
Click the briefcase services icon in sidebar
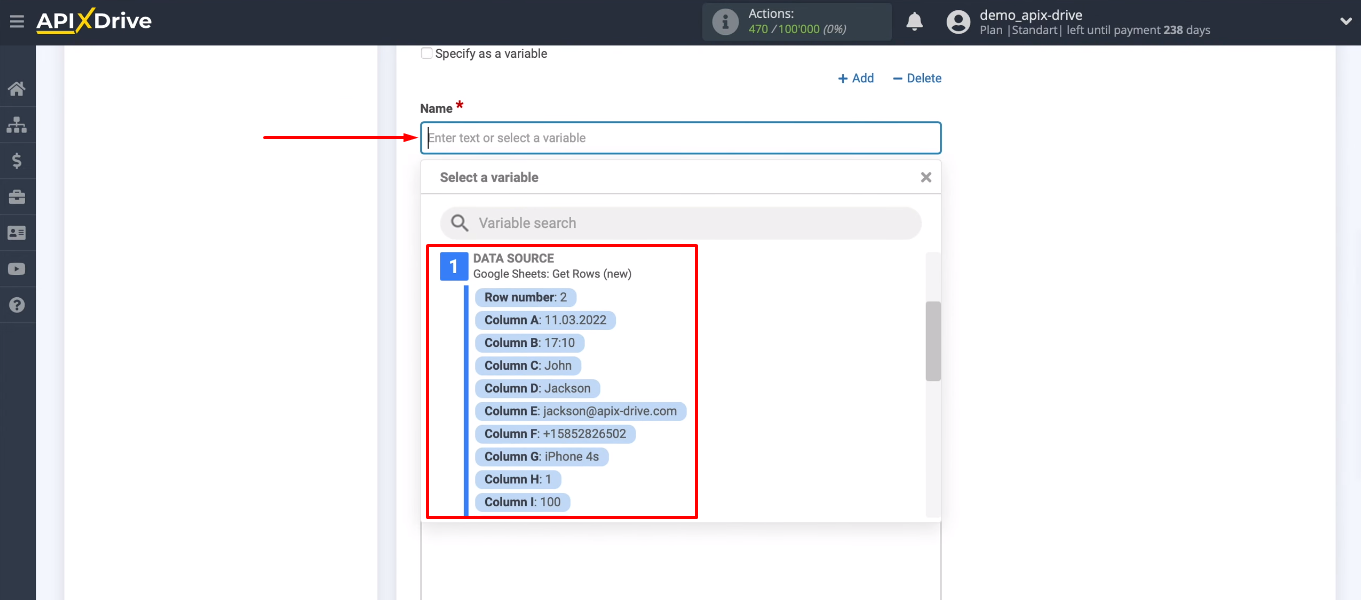click(17, 196)
